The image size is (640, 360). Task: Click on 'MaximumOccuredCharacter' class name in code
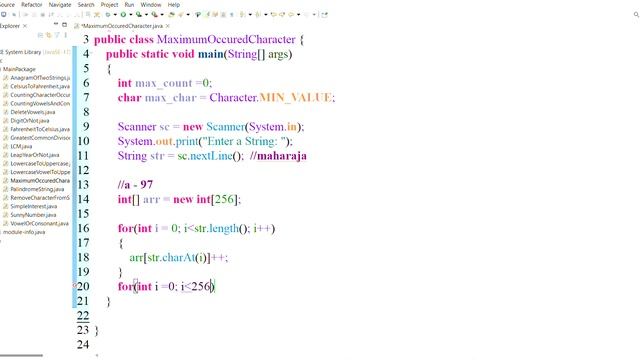point(226,40)
